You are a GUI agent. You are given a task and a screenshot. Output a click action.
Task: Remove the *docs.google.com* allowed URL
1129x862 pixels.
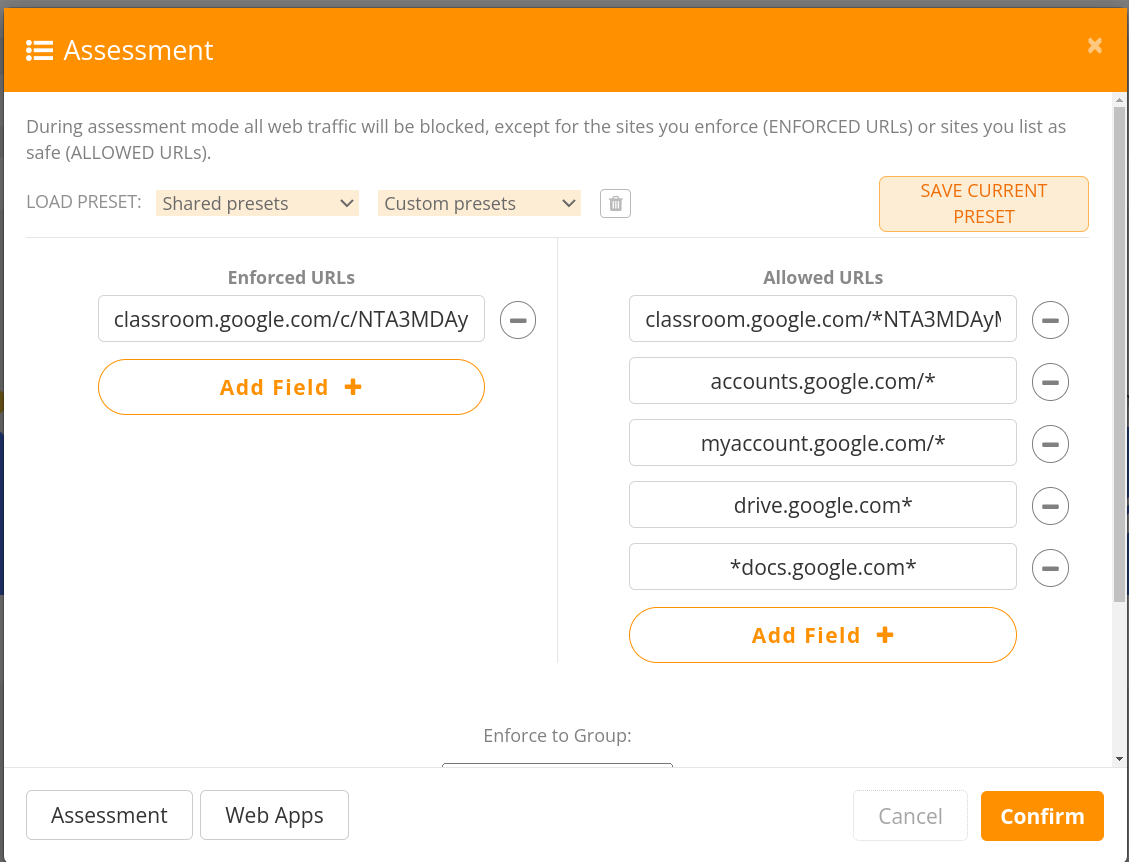click(1050, 567)
